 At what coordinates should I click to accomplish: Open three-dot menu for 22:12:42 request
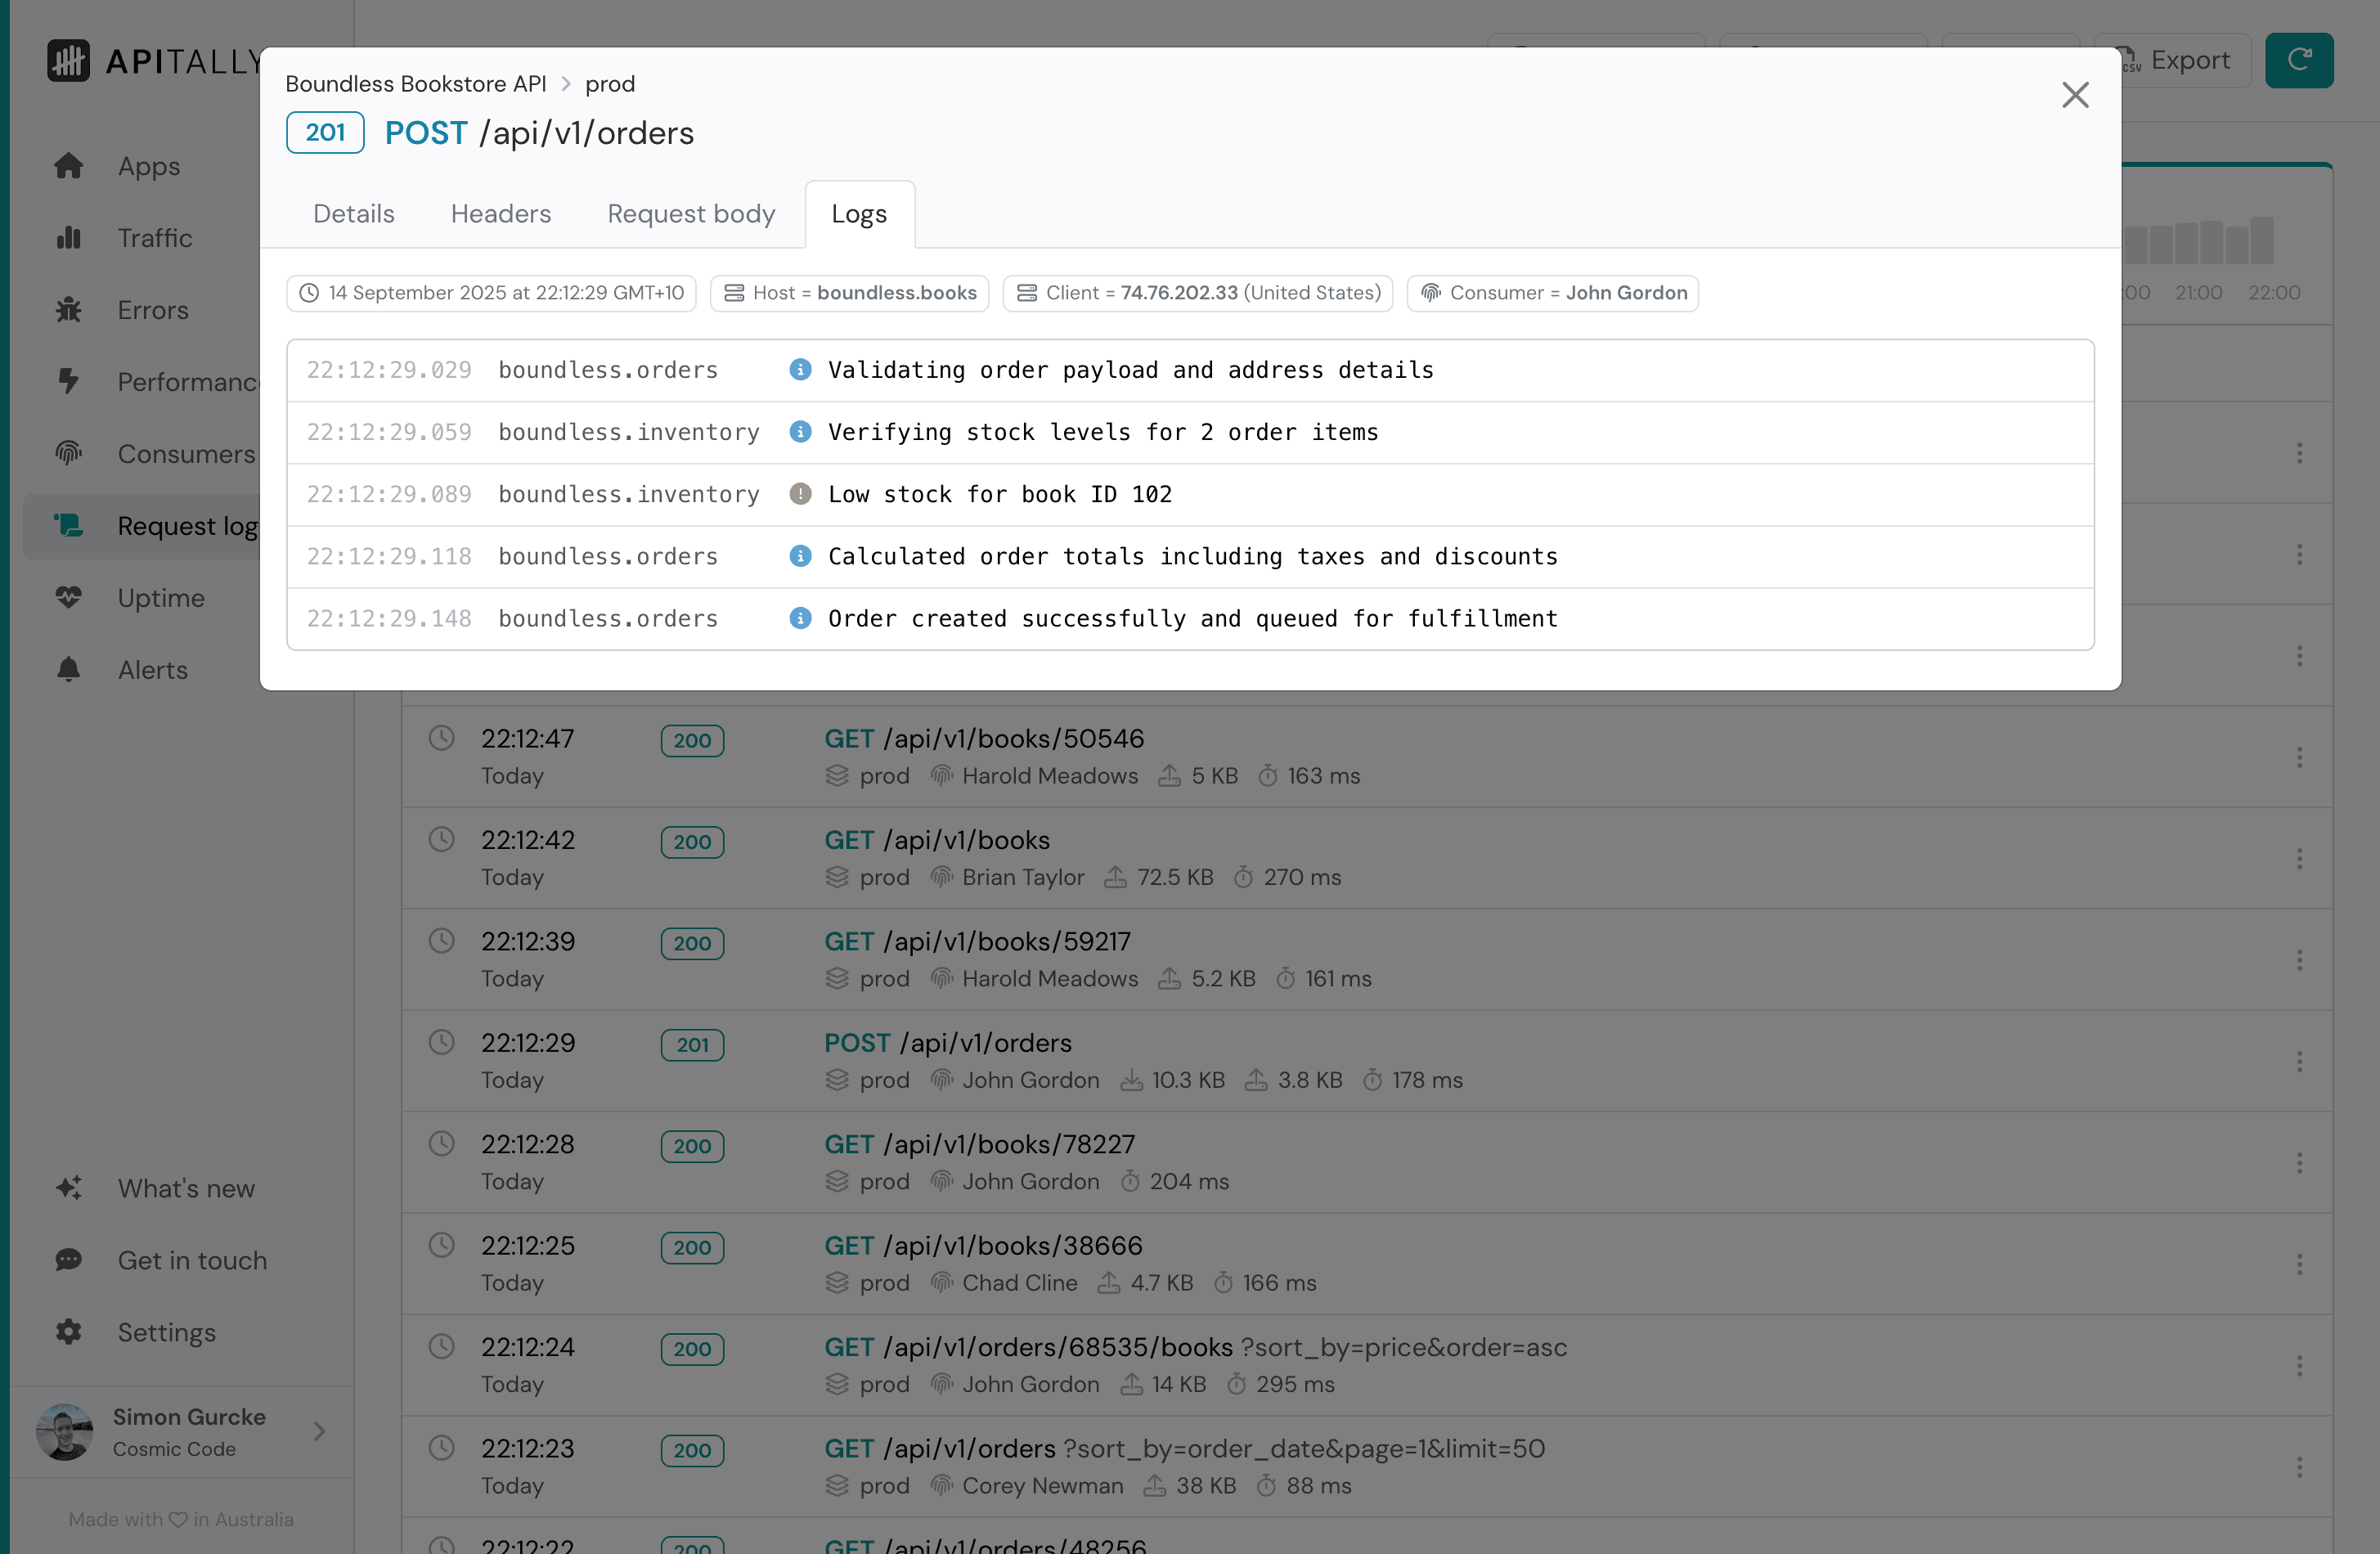(x=2299, y=859)
